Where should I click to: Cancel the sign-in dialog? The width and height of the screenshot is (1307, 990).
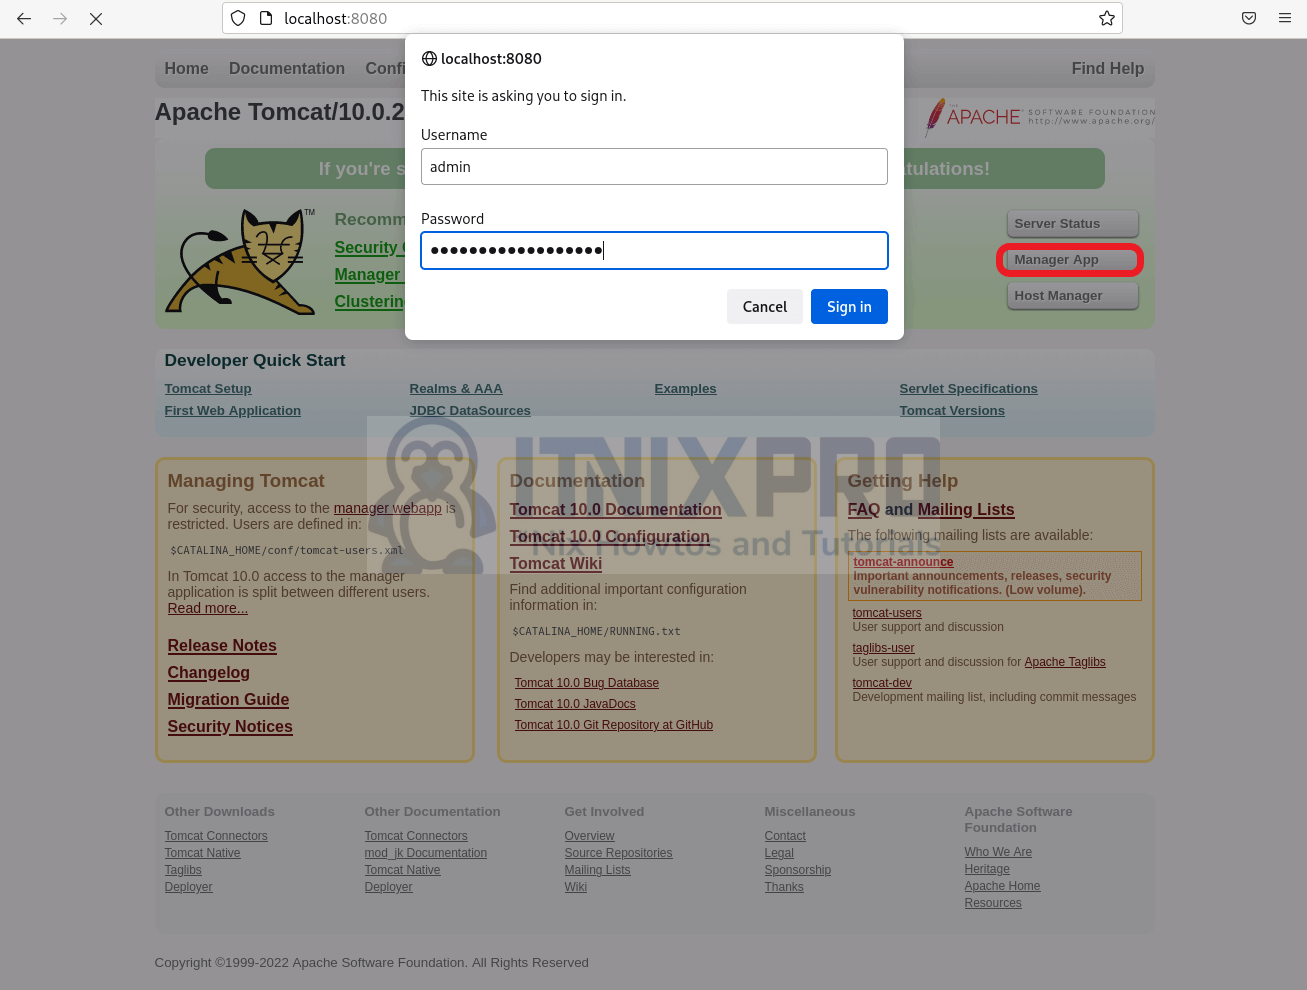[x=764, y=307]
